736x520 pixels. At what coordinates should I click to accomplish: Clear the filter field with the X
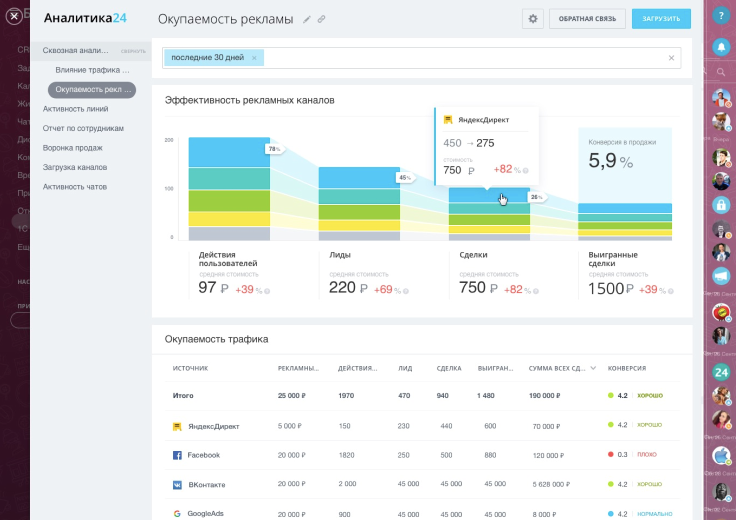coord(671,58)
